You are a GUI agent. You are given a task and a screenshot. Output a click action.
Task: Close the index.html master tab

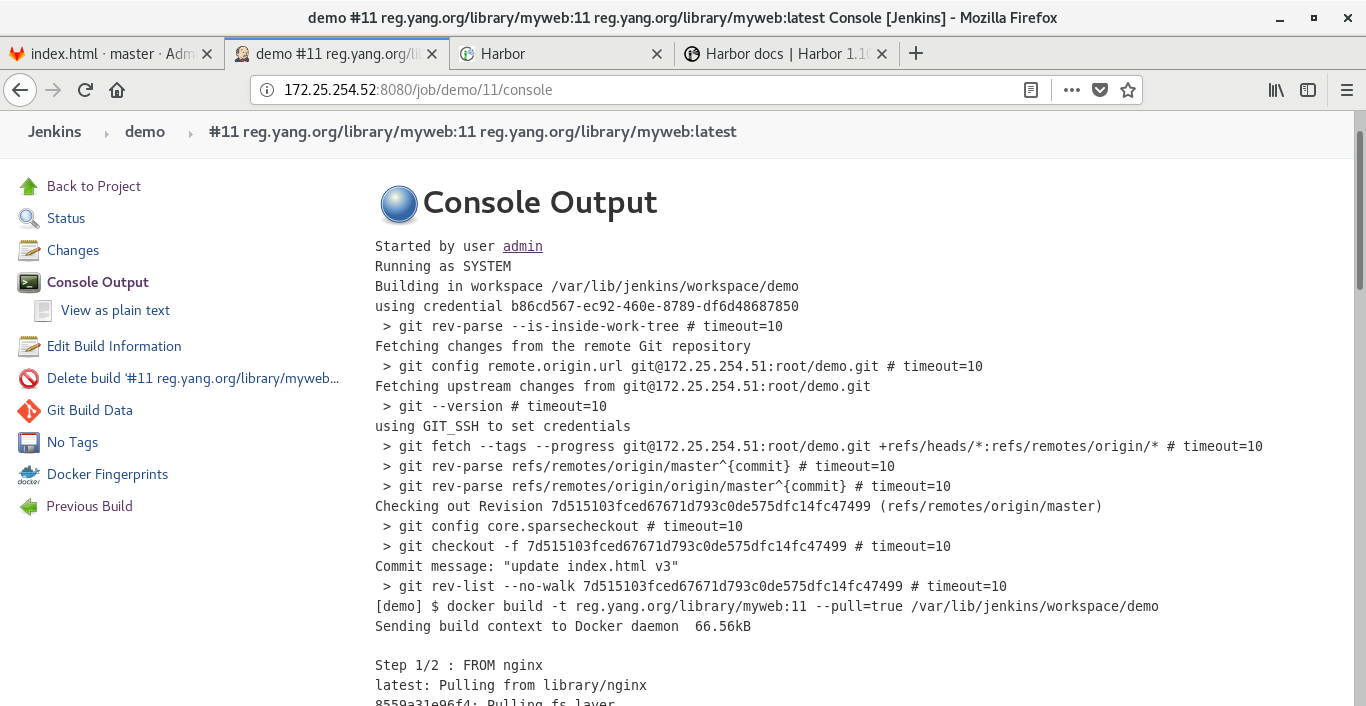click(207, 54)
